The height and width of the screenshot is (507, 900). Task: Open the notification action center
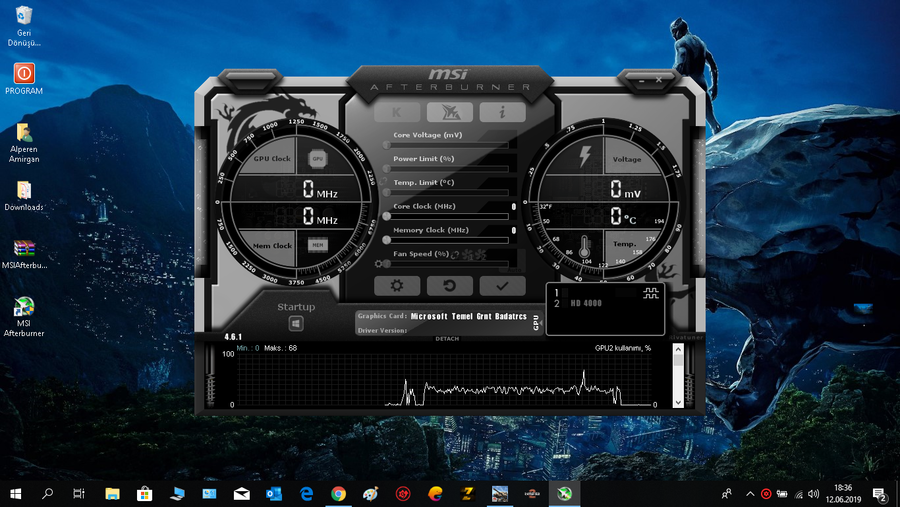[880, 494]
